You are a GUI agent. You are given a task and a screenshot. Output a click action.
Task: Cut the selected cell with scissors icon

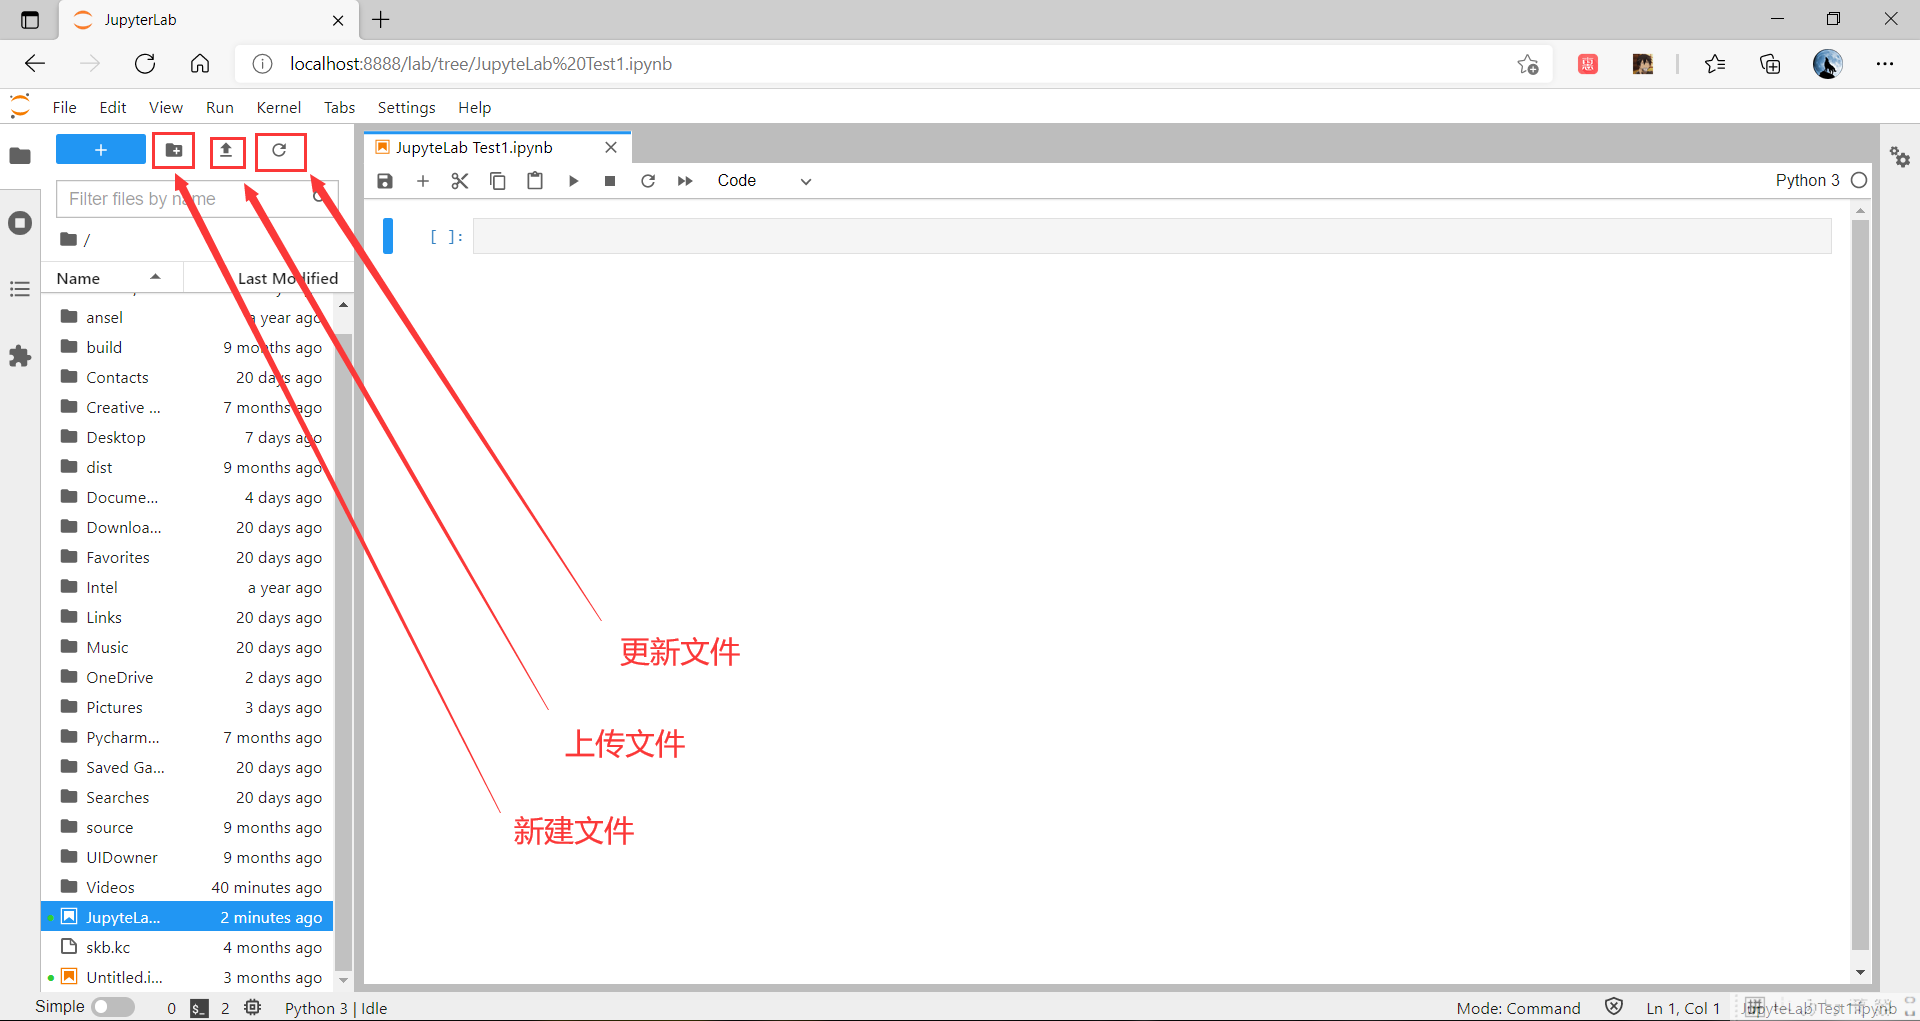pos(460,181)
